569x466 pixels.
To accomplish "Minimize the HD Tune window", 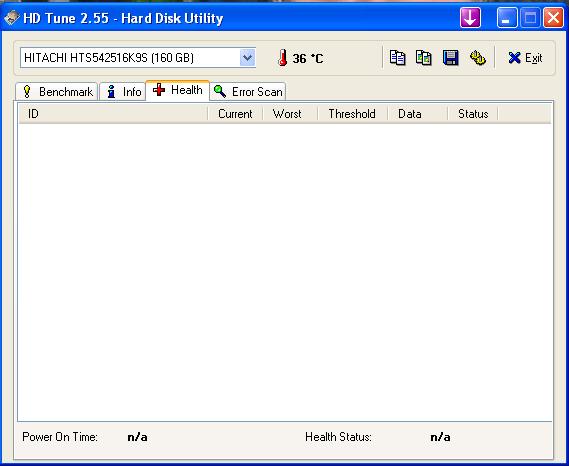I will pyautogui.click(x=507, y=18).
